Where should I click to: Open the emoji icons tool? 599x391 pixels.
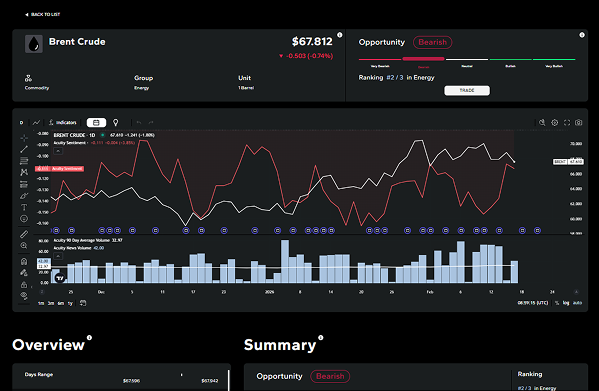(x=24, y=219)
